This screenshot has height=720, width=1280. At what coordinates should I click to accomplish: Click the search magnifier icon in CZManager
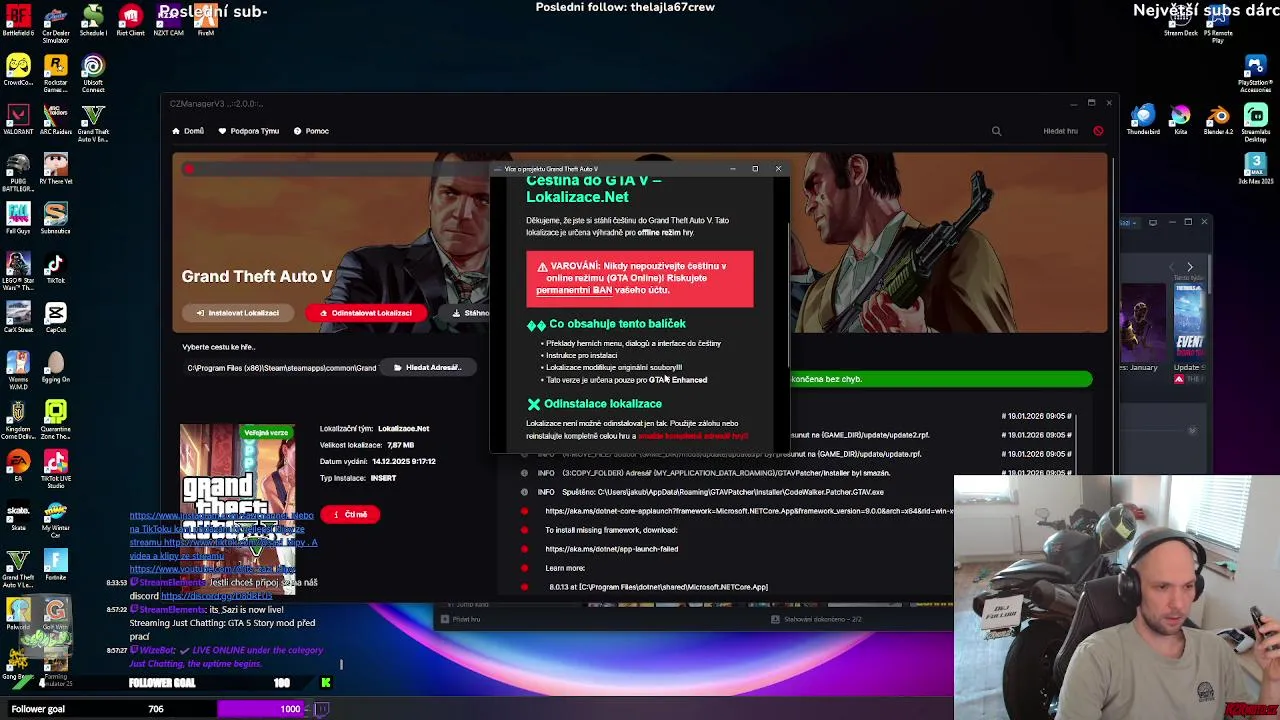click(x=996, y=131)
